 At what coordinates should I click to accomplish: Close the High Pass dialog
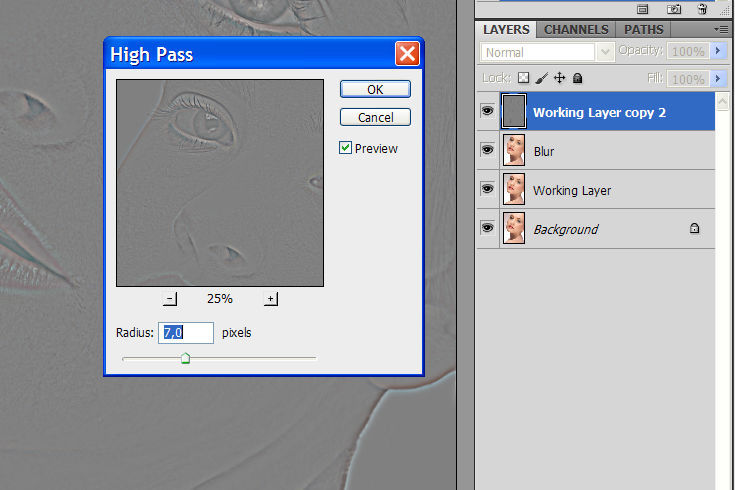click(407, 54)
